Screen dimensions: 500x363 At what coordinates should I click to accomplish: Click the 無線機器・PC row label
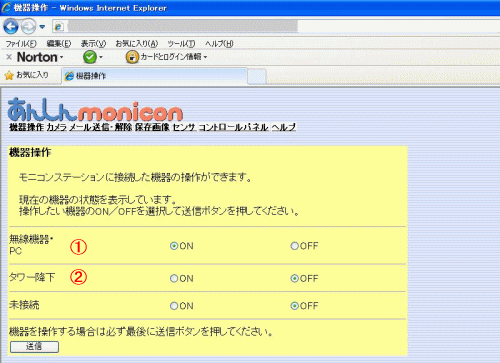click(x=31, y=245)
